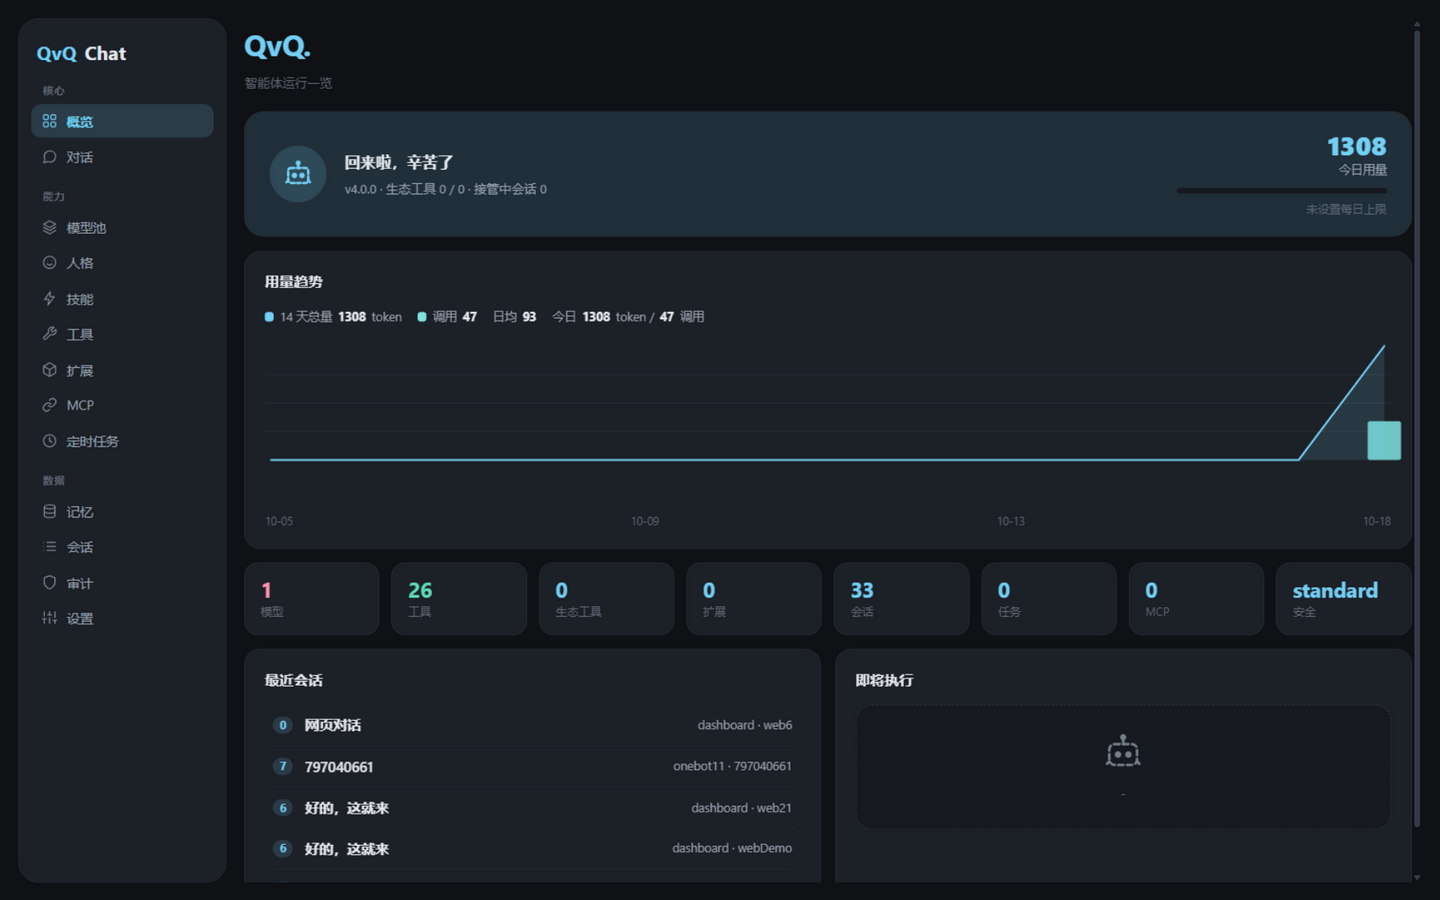Select the 定时任务 clock icon
1440x900 pixels.
[49, 441]
